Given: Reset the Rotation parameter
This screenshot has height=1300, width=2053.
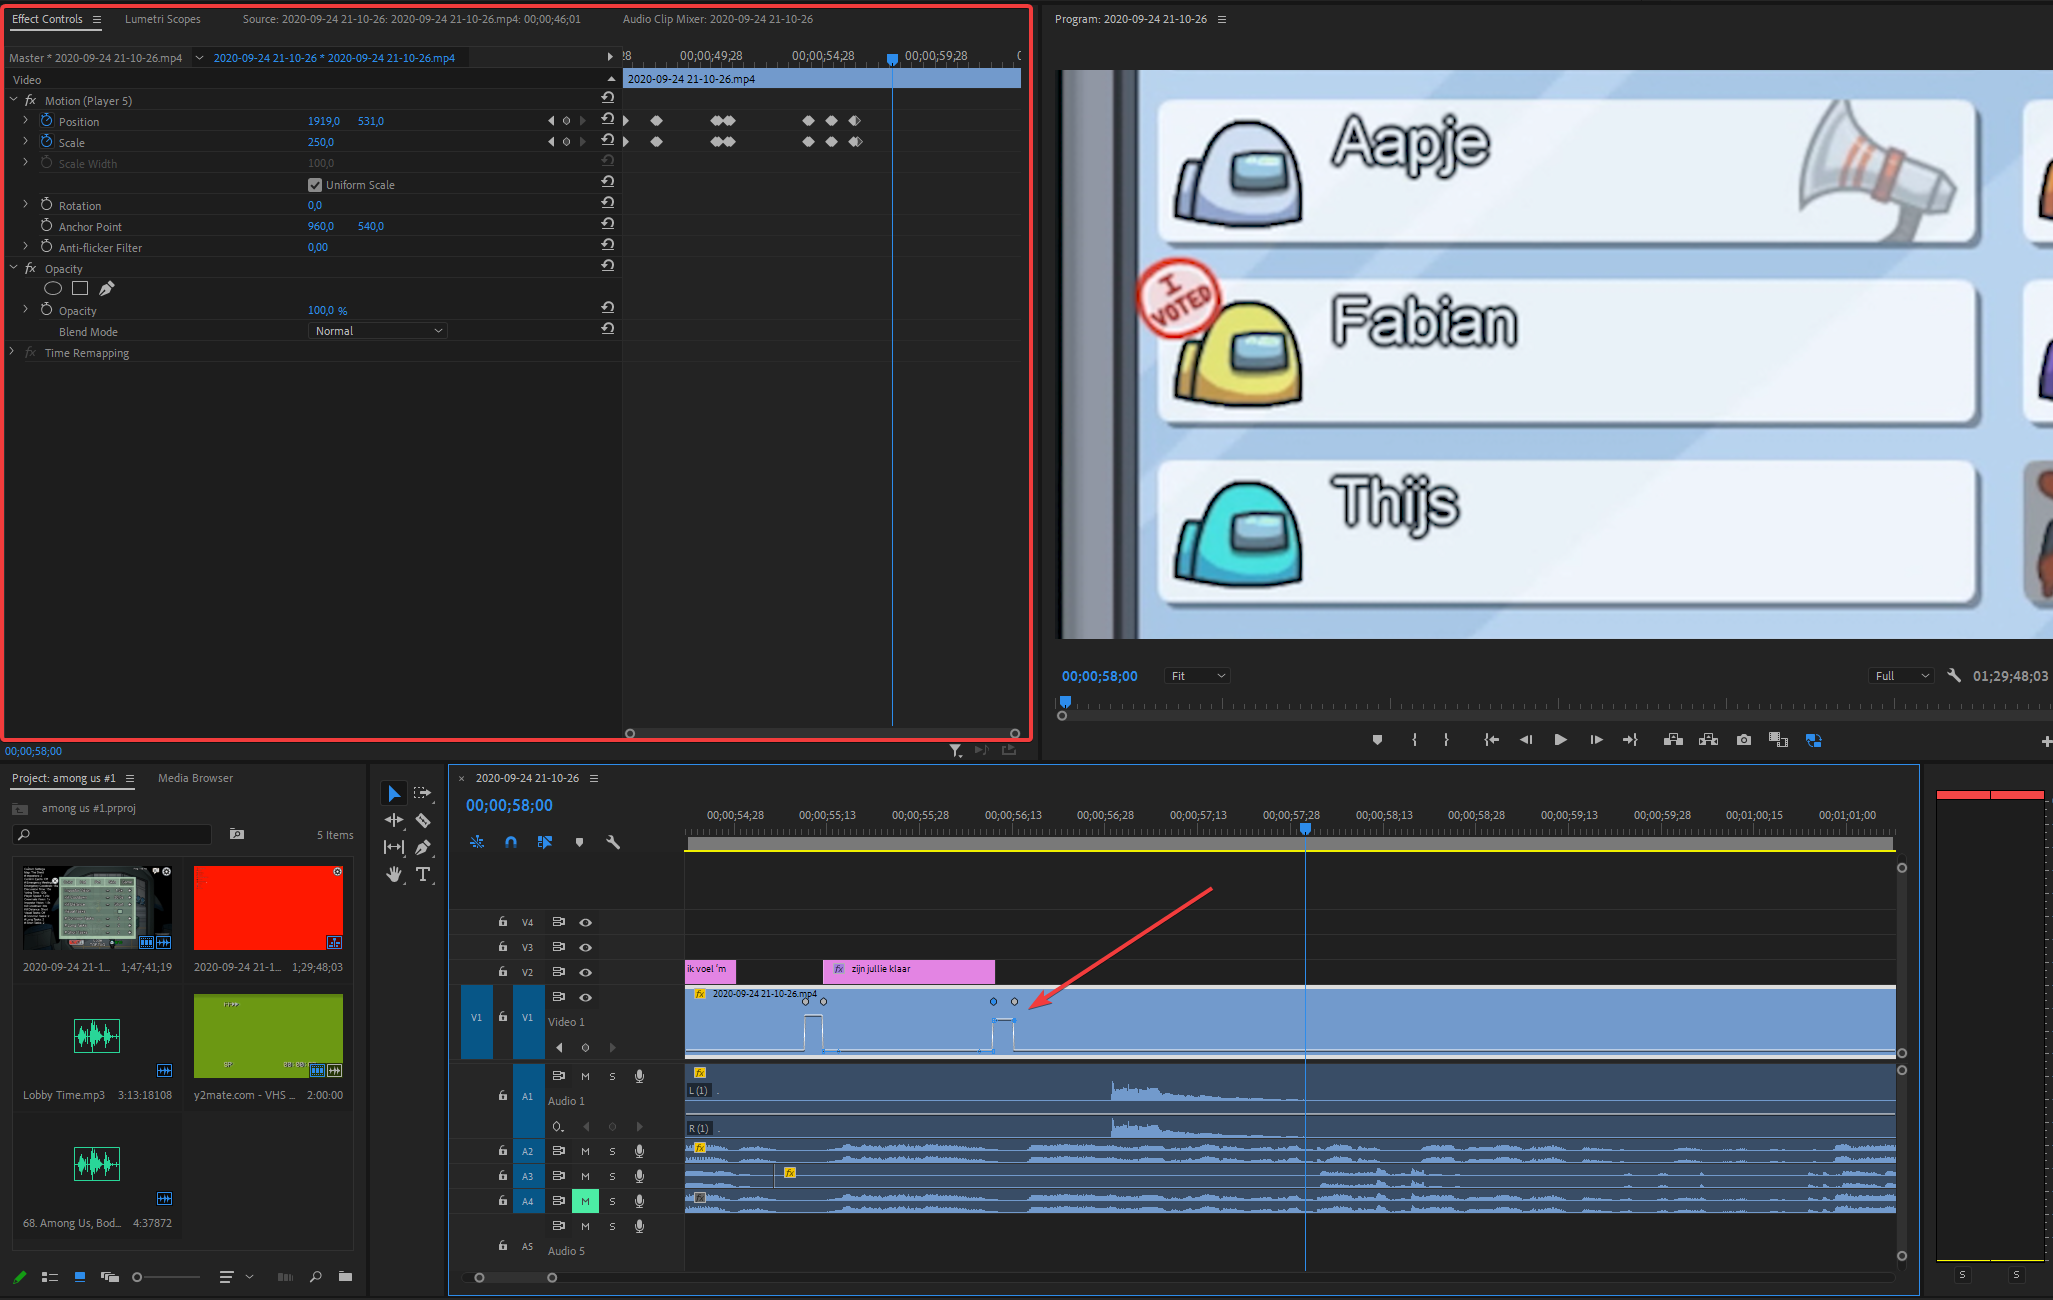Looking at the screenshot, I should pyautogui.click(x=607, y=203).
